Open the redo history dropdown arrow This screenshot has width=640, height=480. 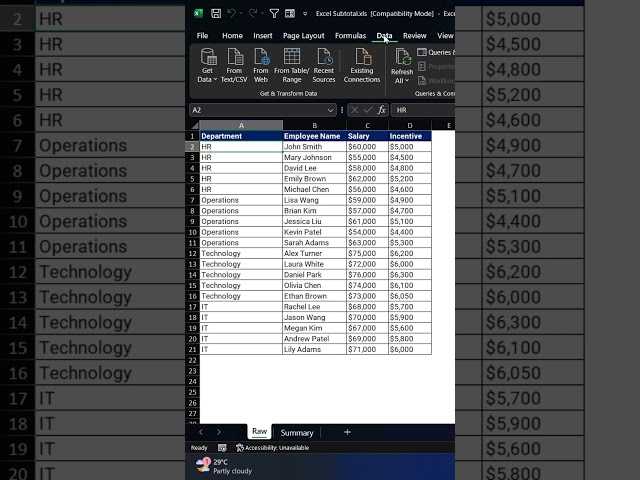point(262,14)
